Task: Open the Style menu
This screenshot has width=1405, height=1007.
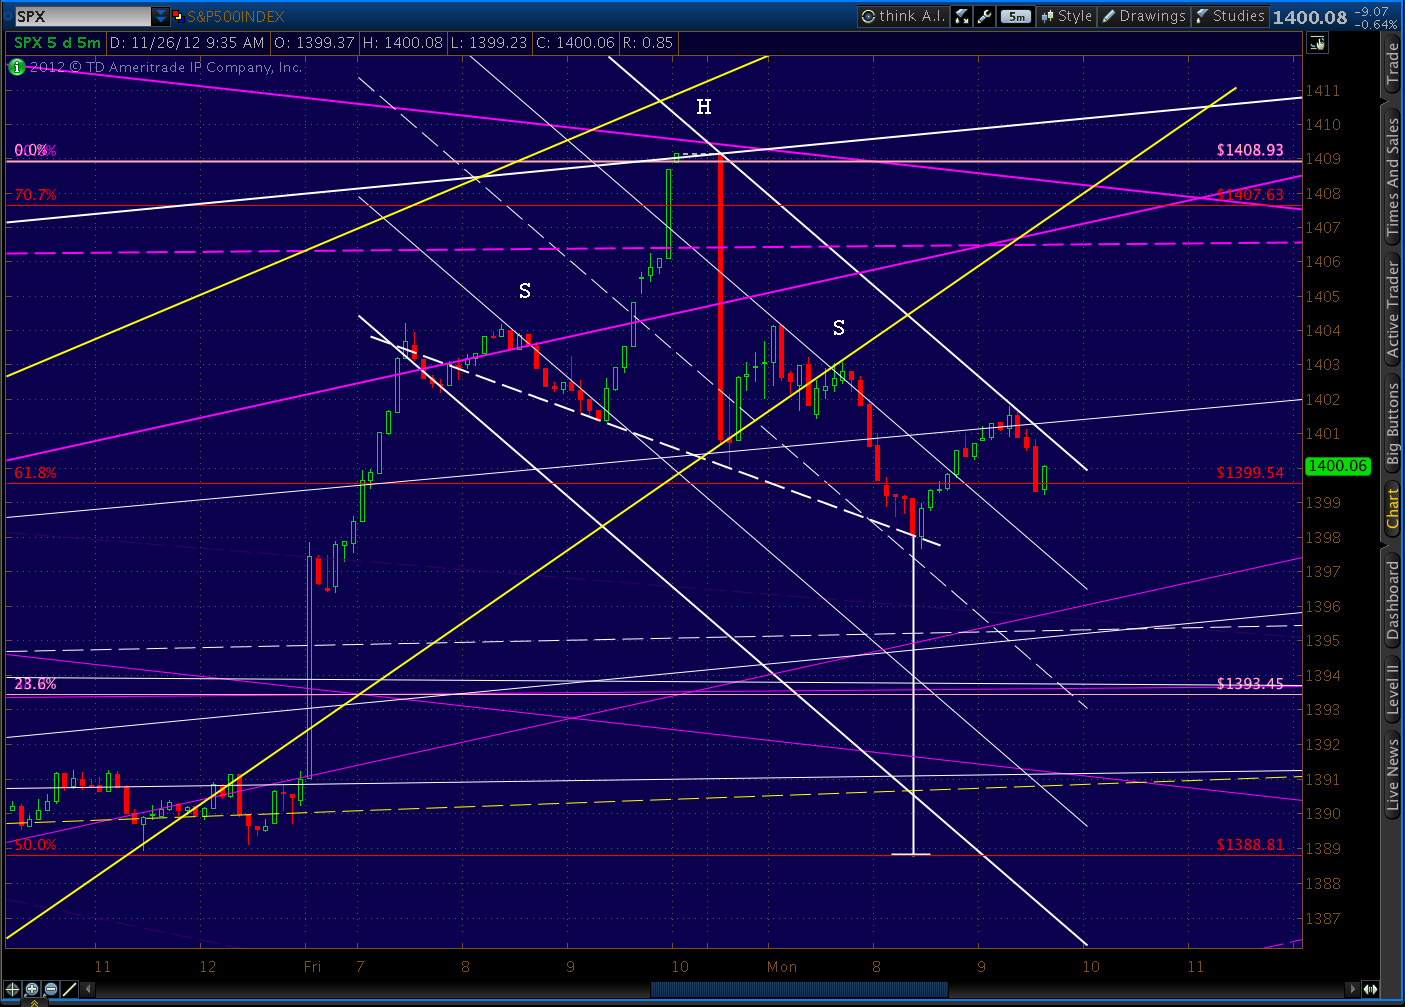Action: pyautogui.click(x=1066, y=16)
